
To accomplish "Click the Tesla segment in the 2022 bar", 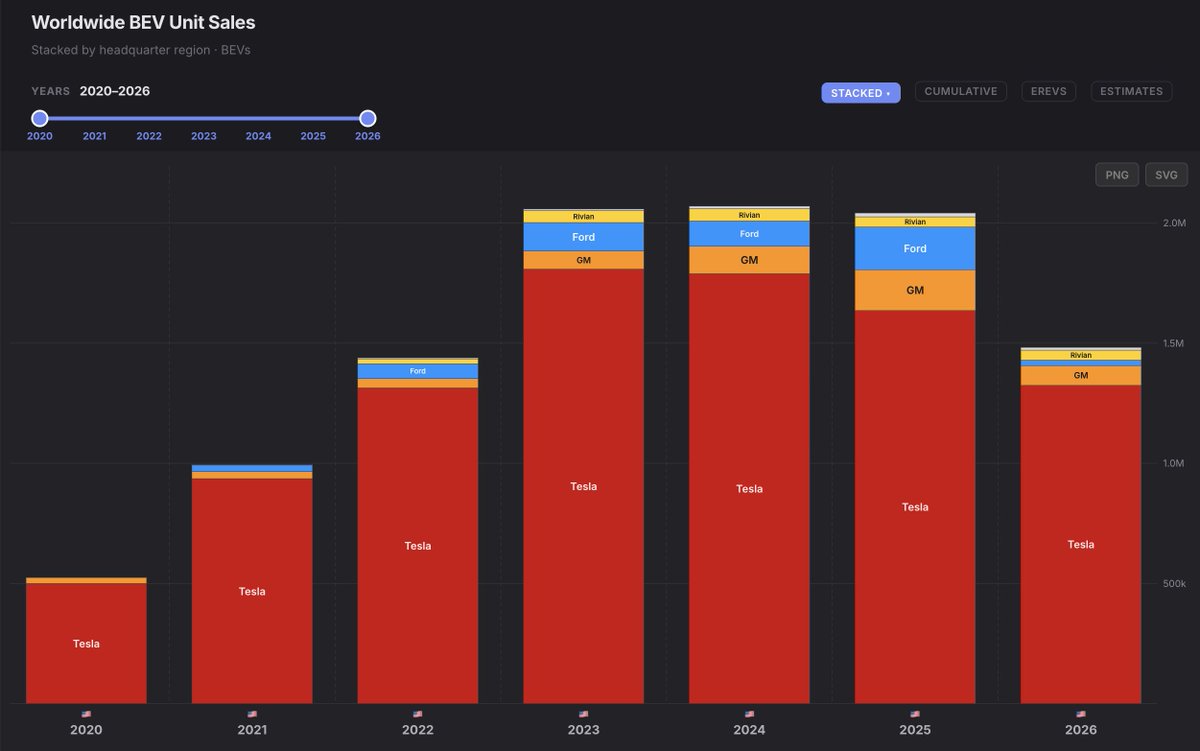I will click(x=418, y=545).
